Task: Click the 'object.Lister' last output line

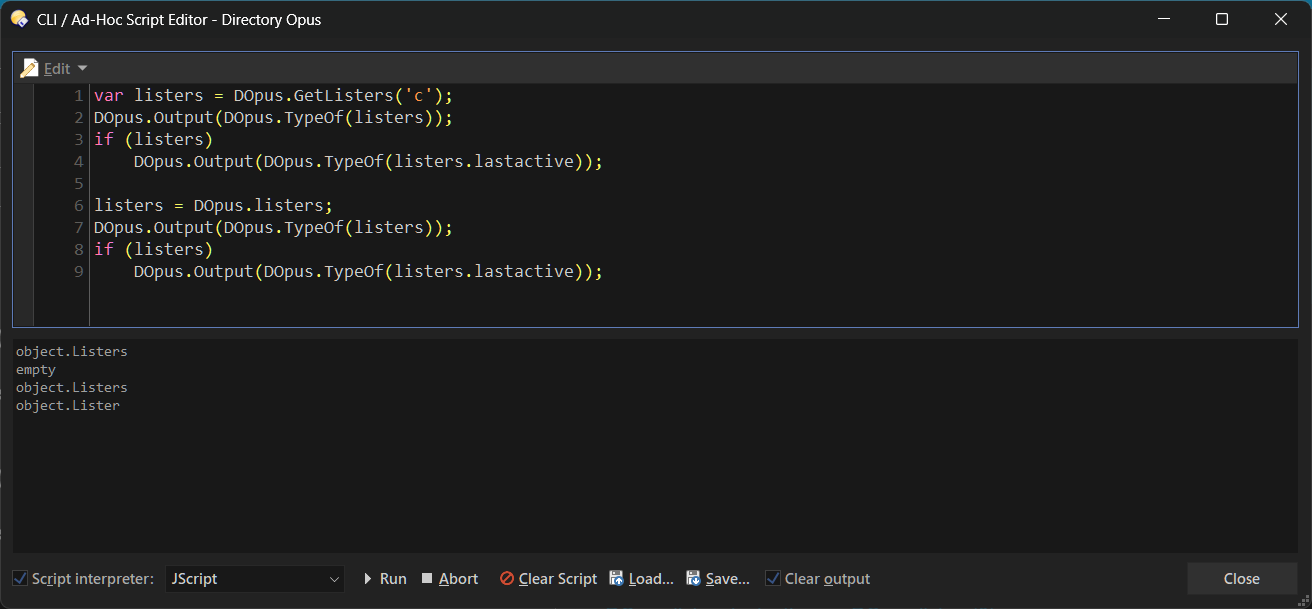Action: coord(68,406)
